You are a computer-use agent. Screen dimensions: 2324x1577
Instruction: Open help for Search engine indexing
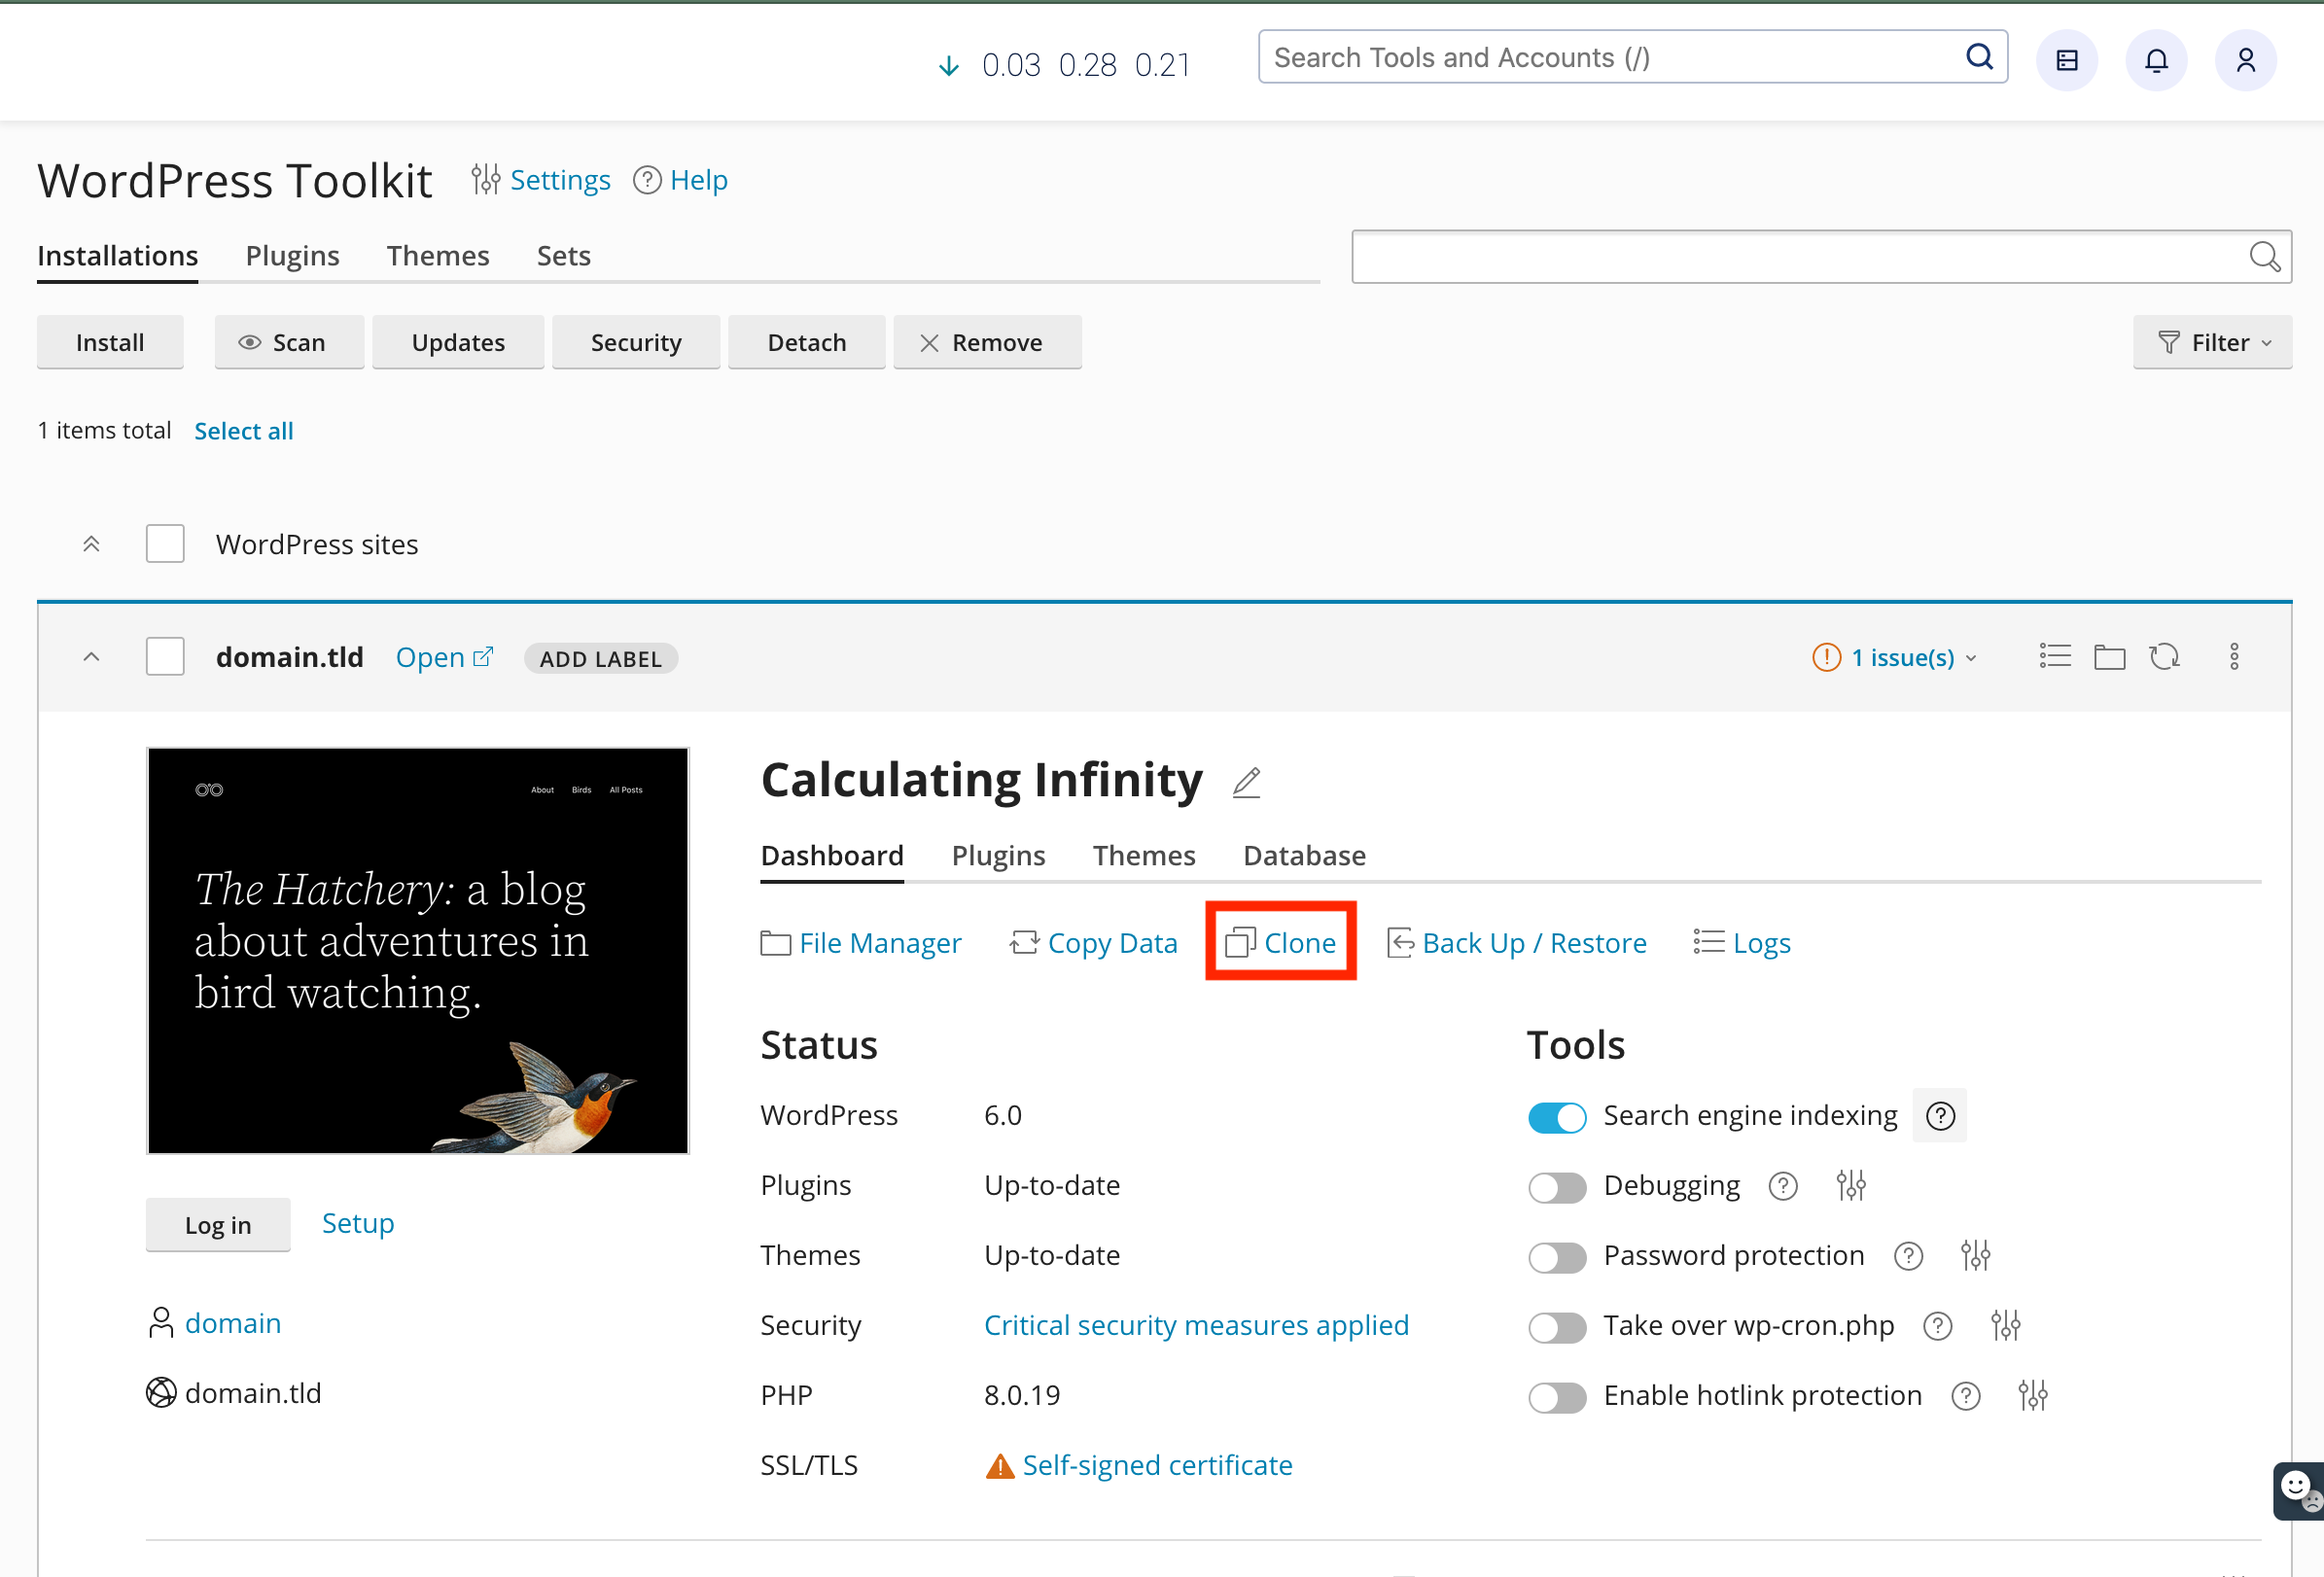(1940, 1116)
